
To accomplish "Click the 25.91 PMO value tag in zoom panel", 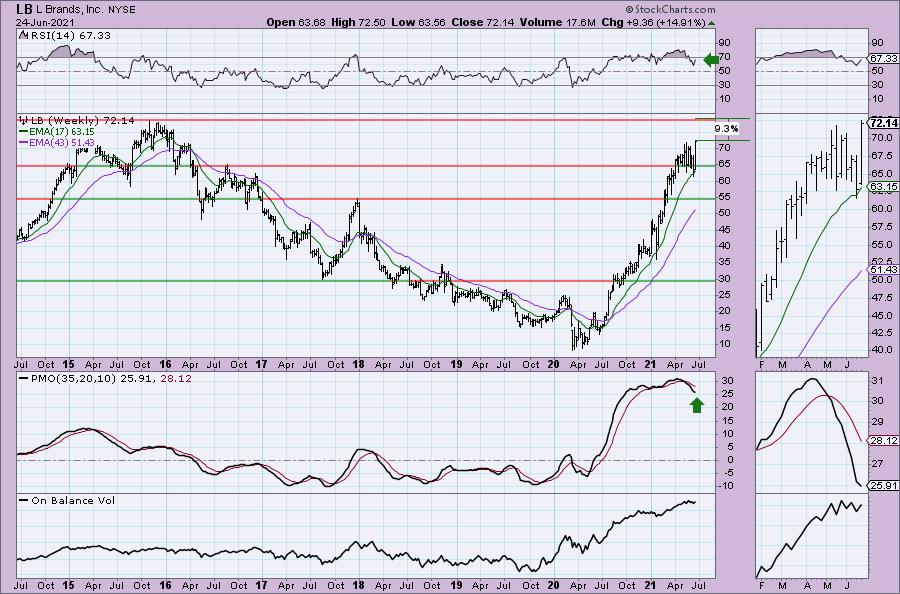I will coord(883,486).
